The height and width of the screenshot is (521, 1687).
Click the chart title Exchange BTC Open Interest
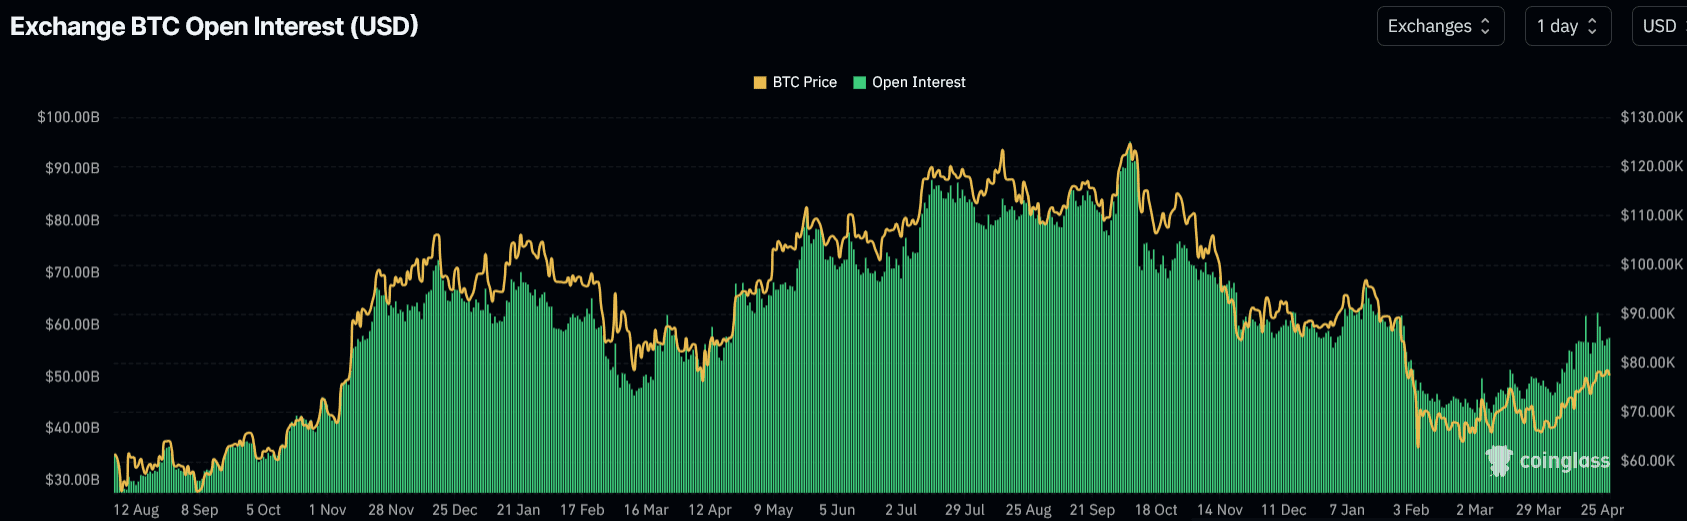(214, 26)
